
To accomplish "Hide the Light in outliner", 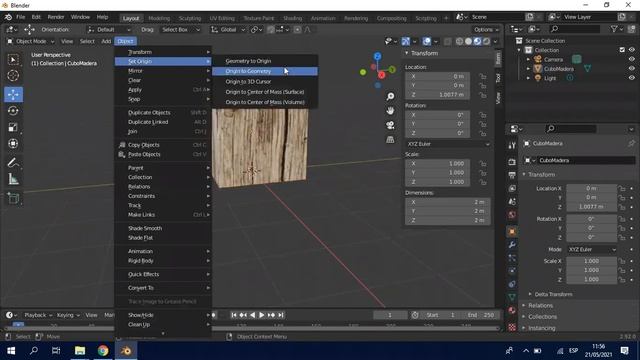I will (x=631, y=78).
